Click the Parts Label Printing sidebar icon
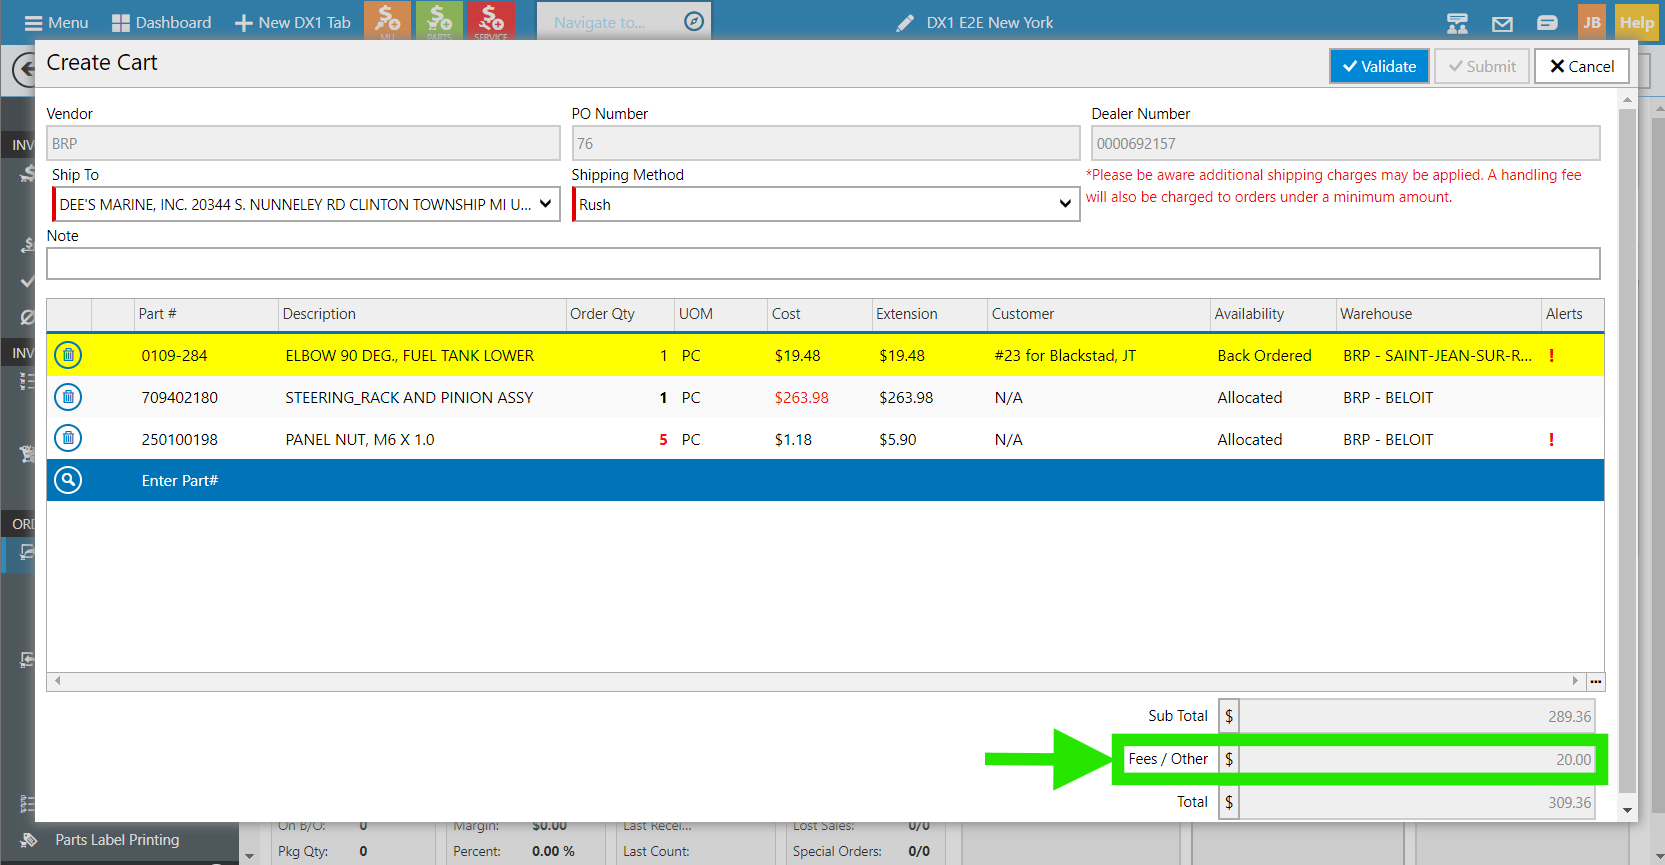Screen dimensions: 1665x865 [28, 840]
